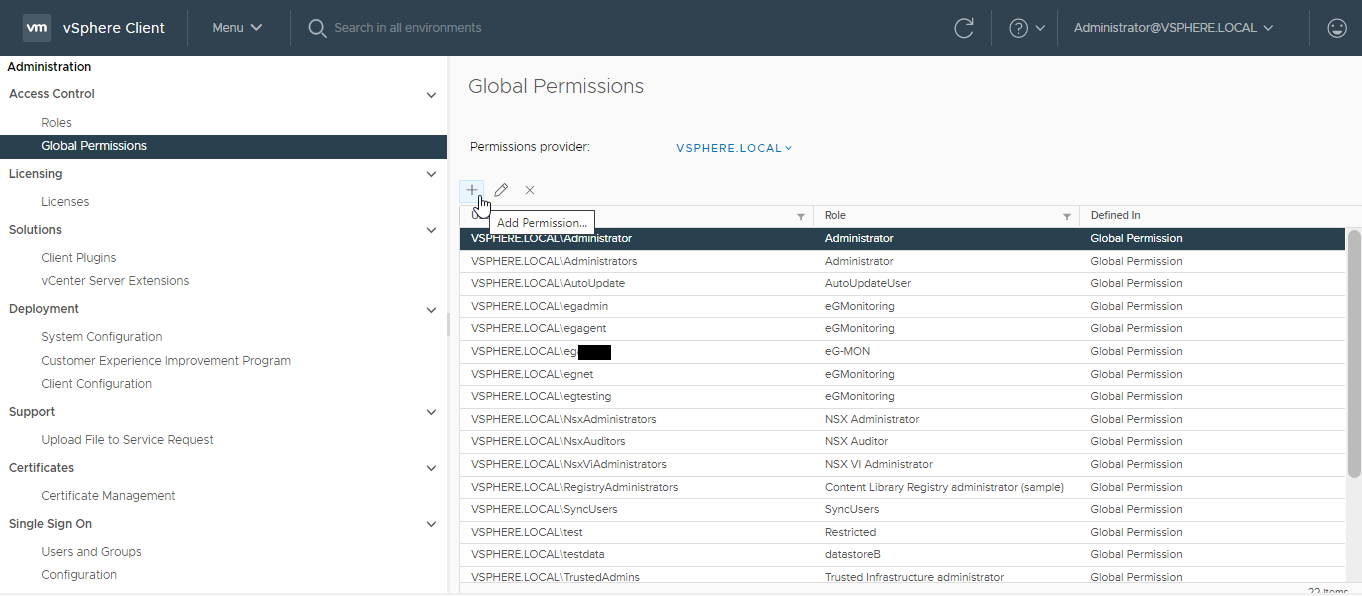Click the Restricted role cell
This screenshot has height=596, width=1362.
click(850, 532)
